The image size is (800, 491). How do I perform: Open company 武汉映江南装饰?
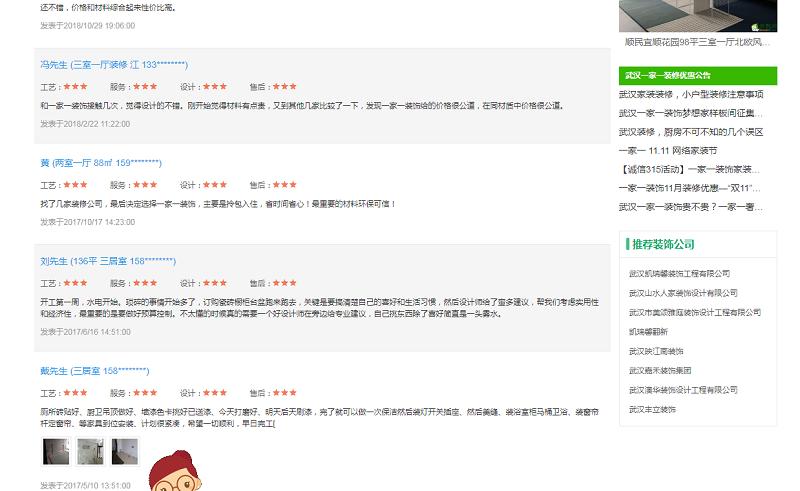tap(656, 351)
